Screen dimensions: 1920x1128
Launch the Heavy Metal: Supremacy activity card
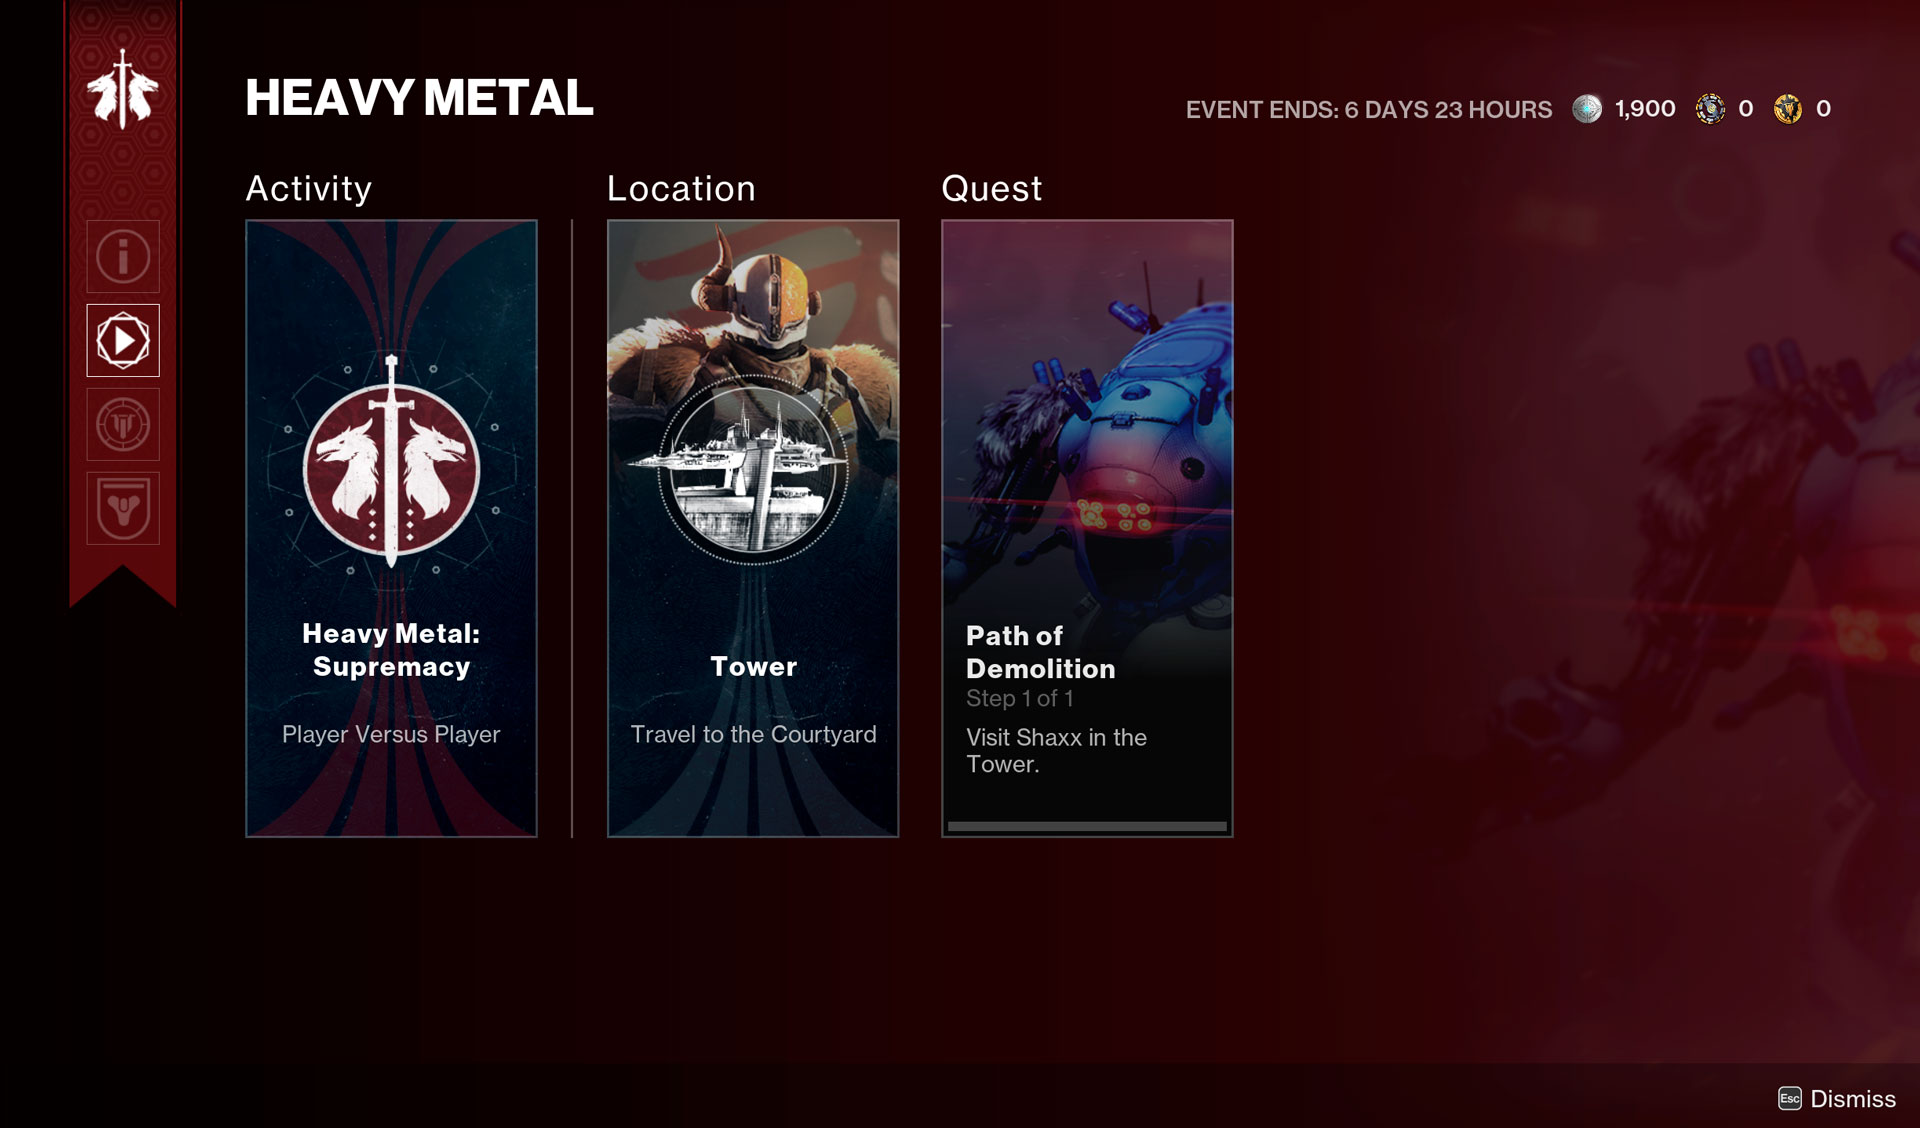391,529
